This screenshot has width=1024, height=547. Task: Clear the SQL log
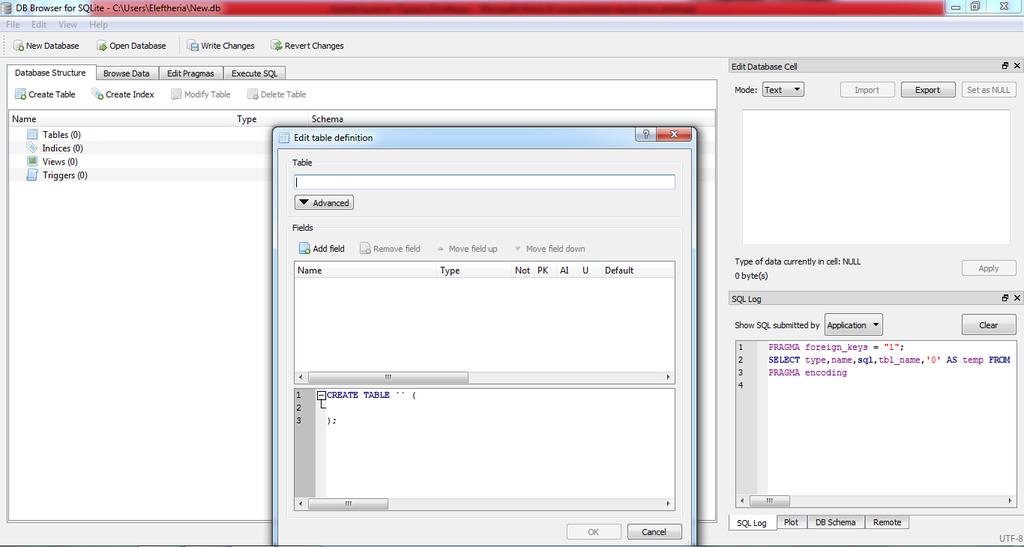tap(989, 324)
